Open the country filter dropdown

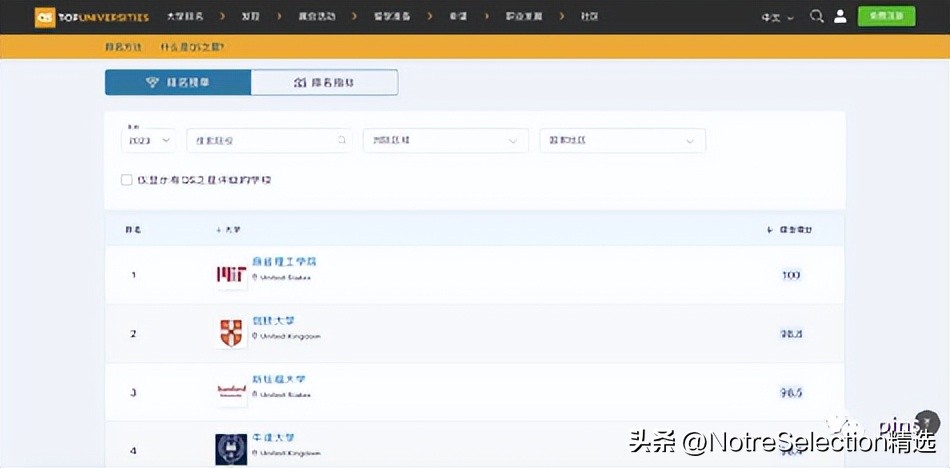click(622, 140)
